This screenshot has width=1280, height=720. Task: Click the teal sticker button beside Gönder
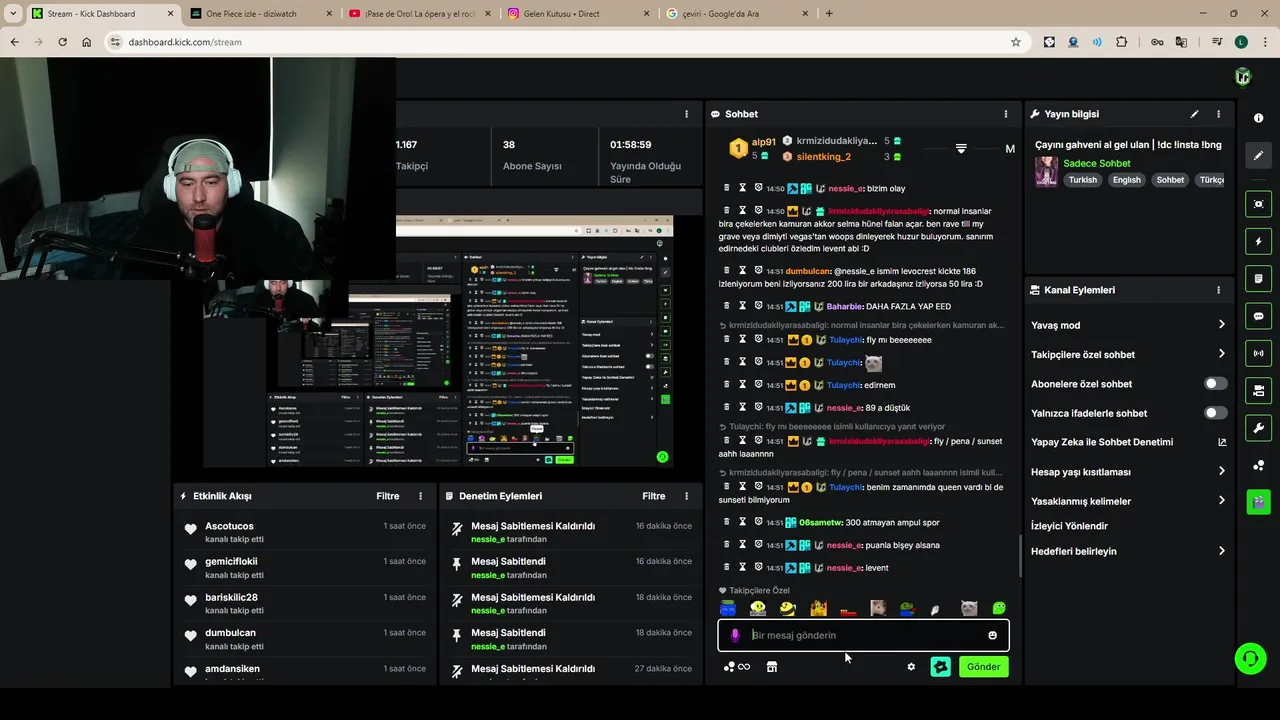[940, 667]
